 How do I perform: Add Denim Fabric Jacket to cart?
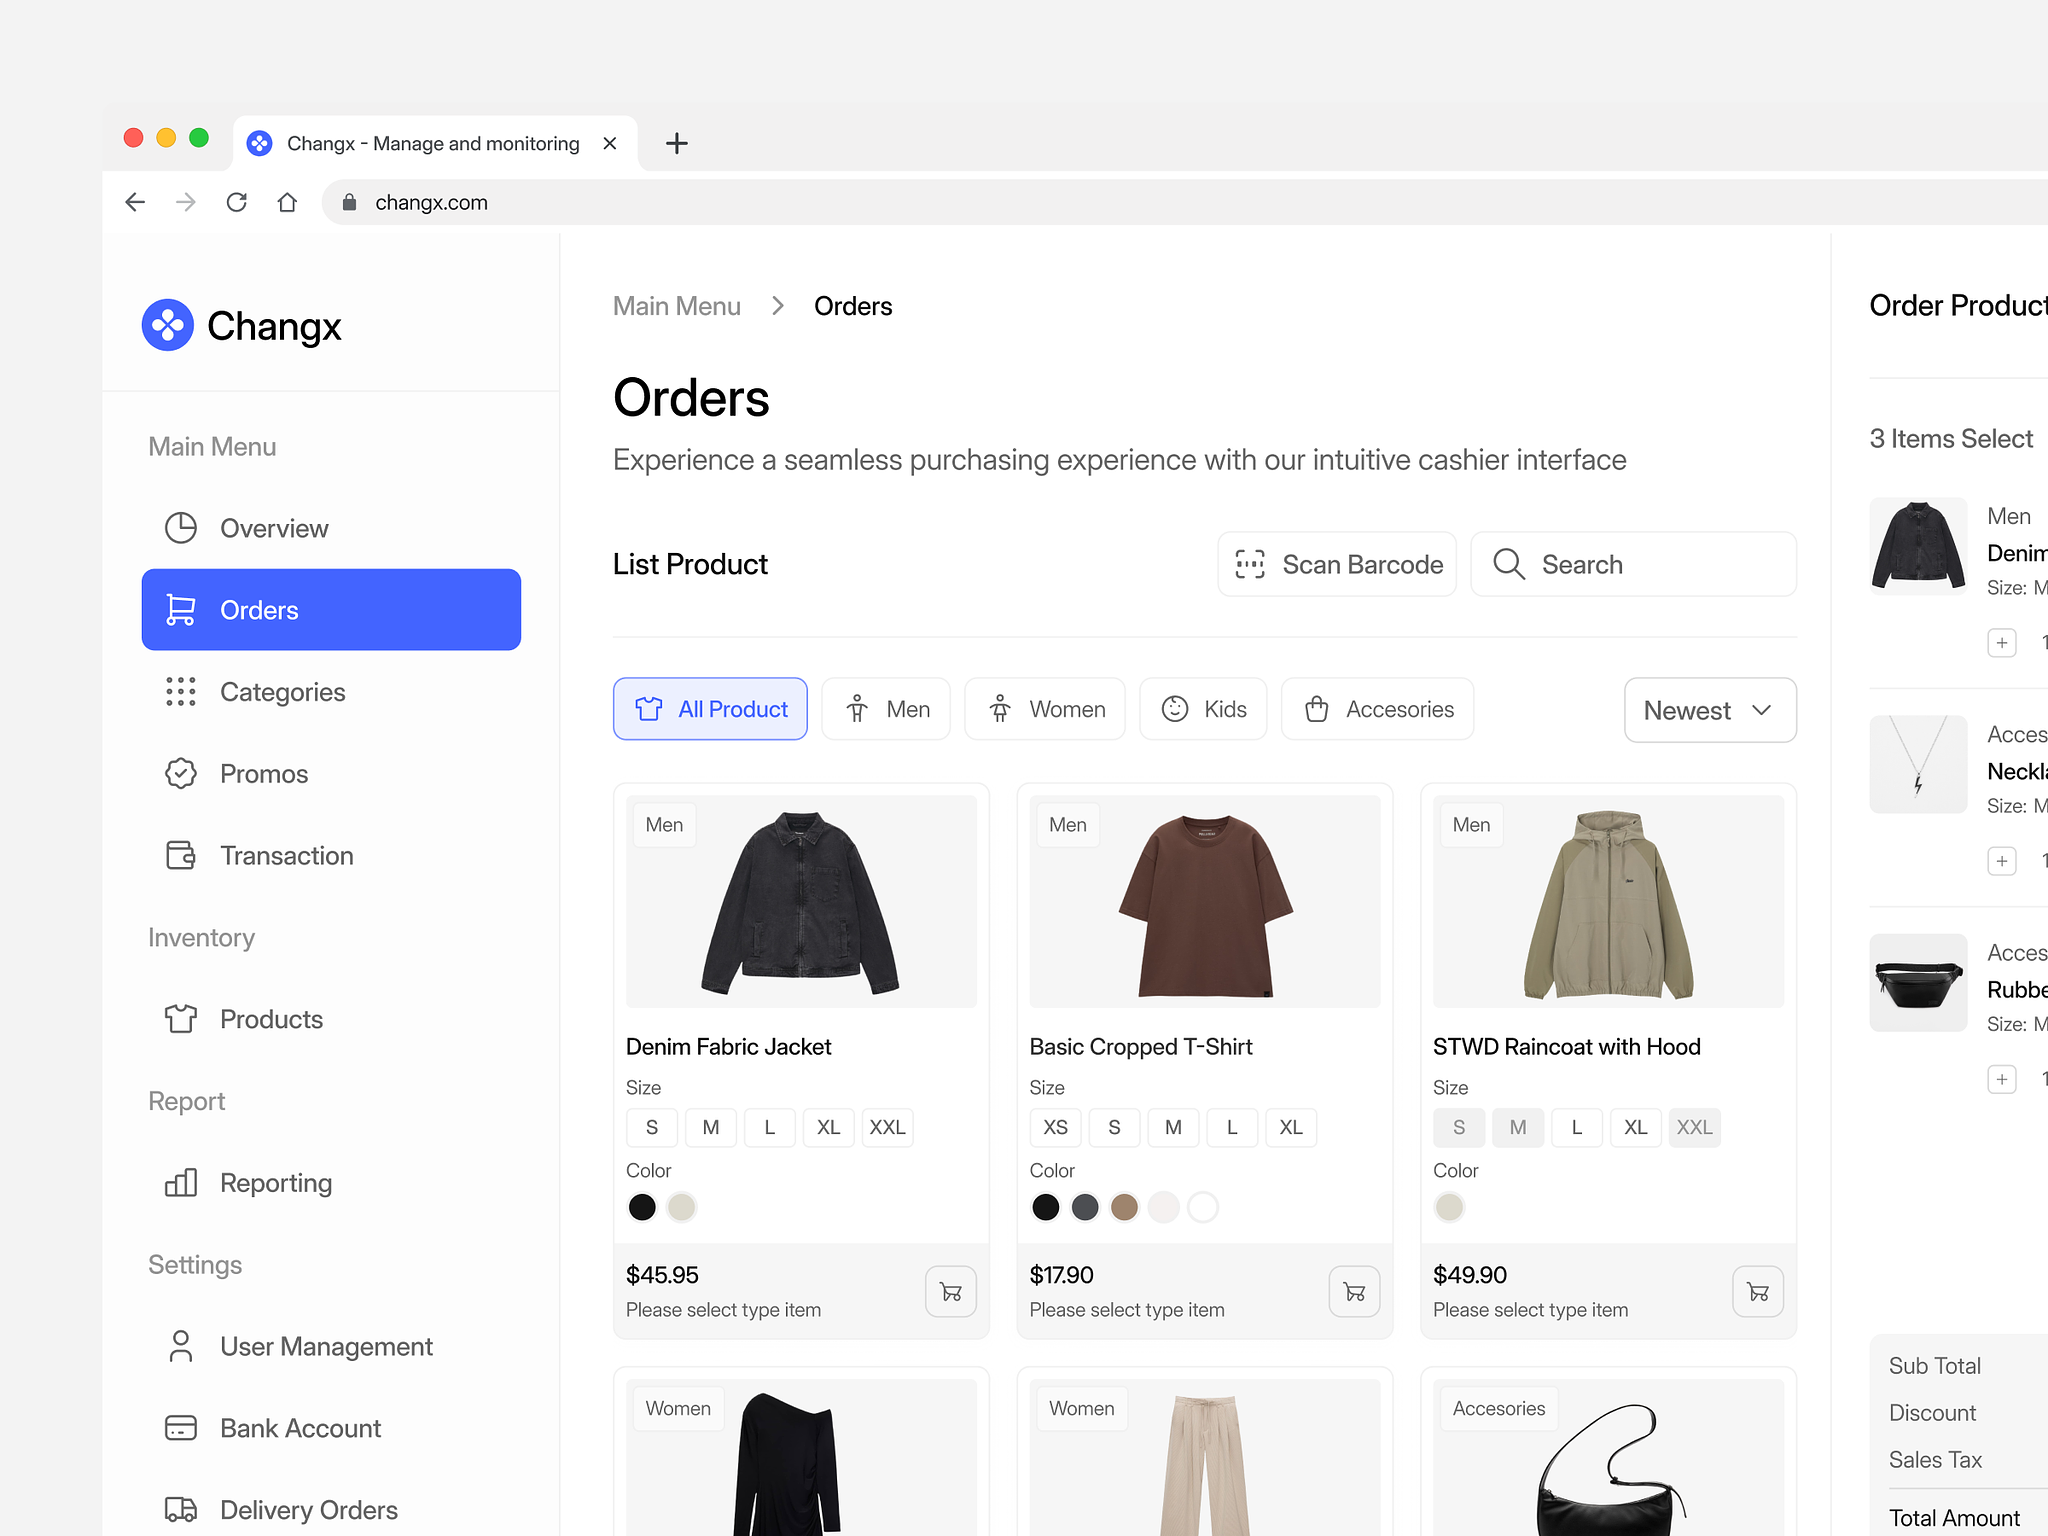click(x=949, y=1291)
